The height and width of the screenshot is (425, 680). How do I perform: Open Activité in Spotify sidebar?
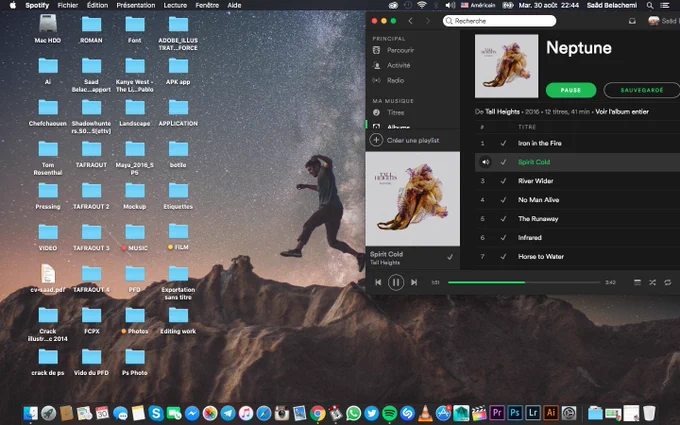coord(398,65)
